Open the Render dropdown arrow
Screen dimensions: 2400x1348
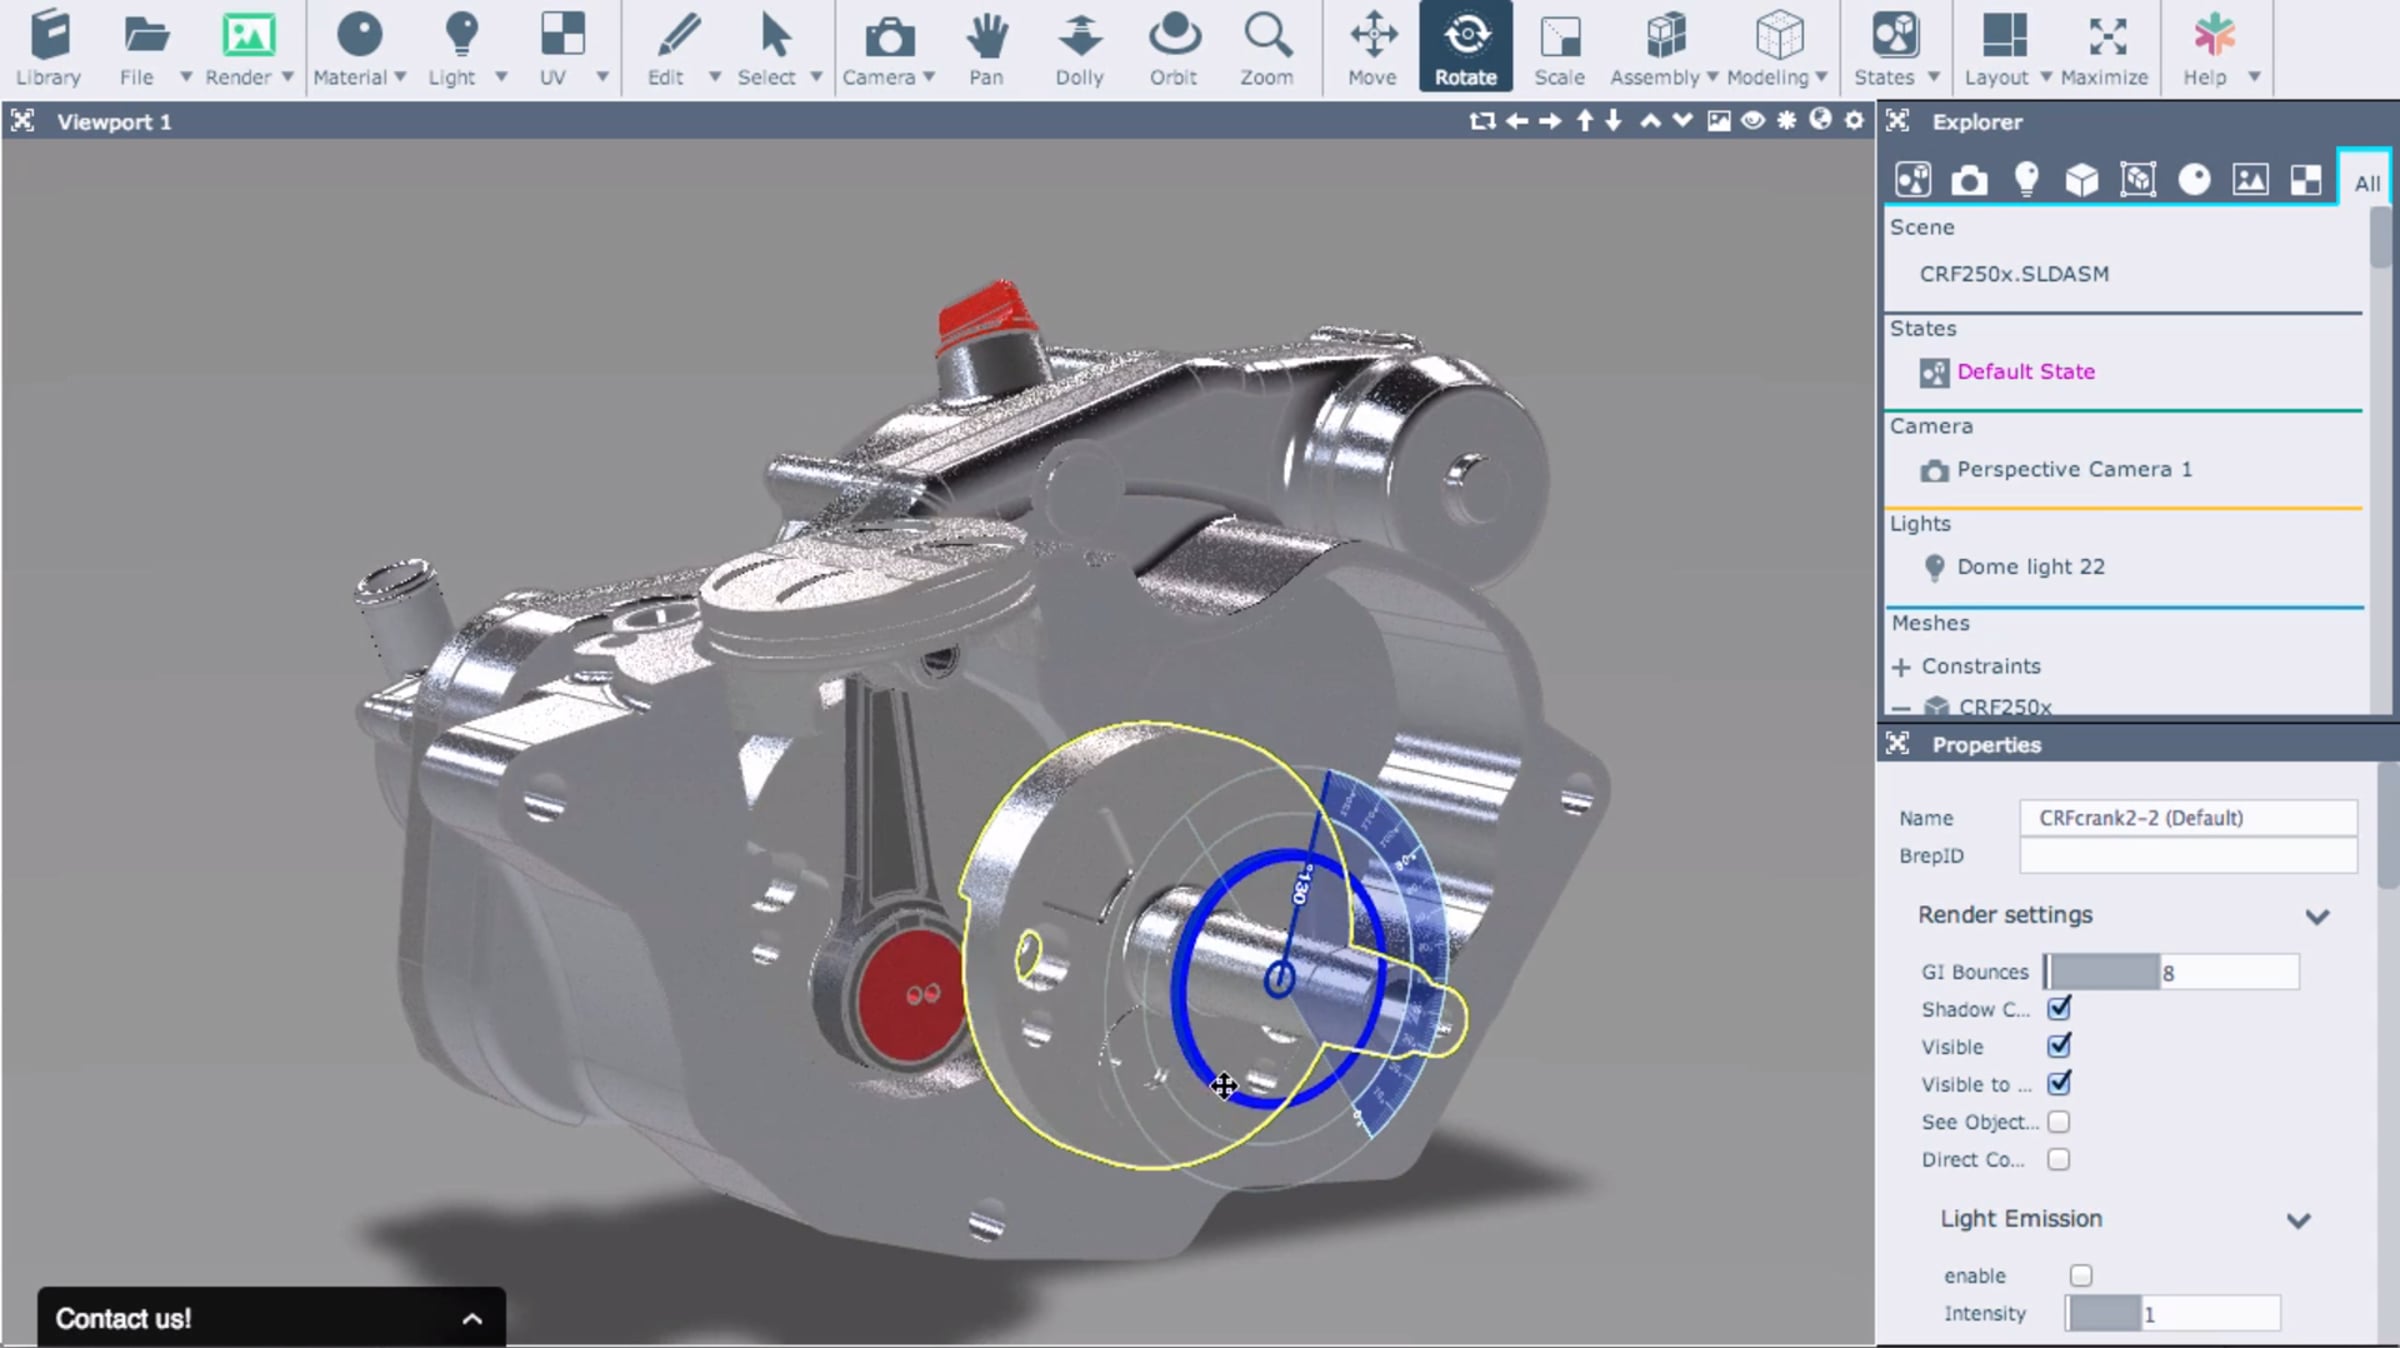pyautogui.click(x=287, y=76)
